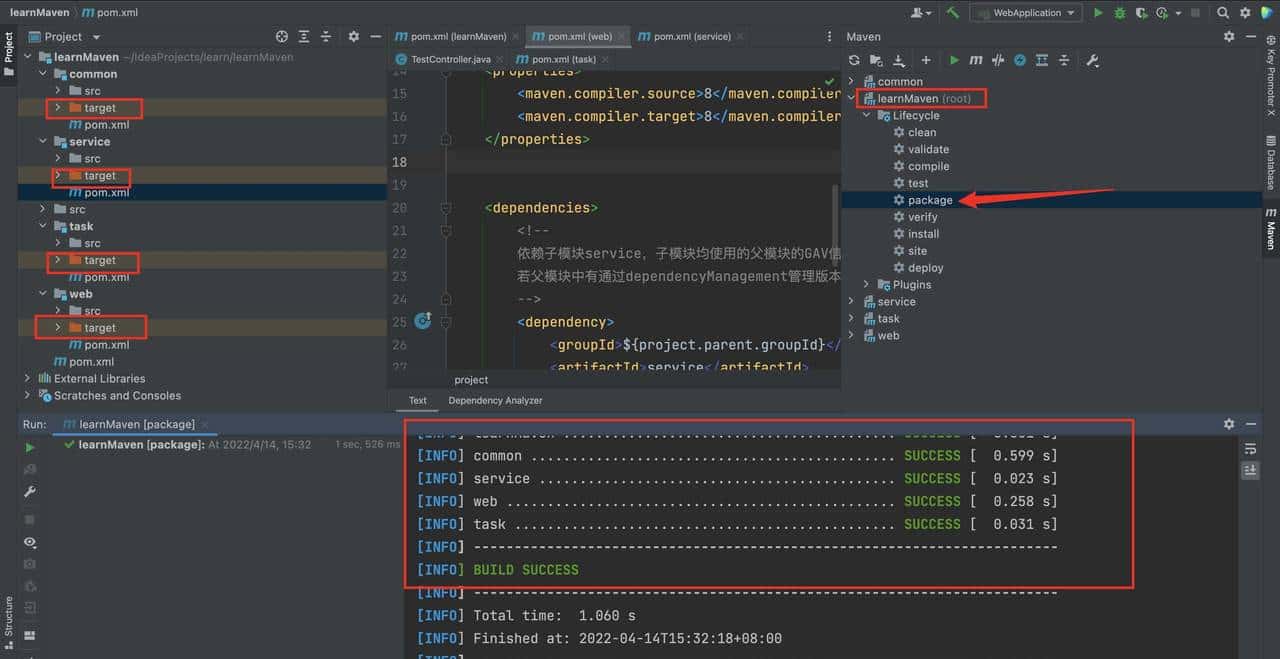Click Reload All Maven Projects icon

(x=854, y=60)
